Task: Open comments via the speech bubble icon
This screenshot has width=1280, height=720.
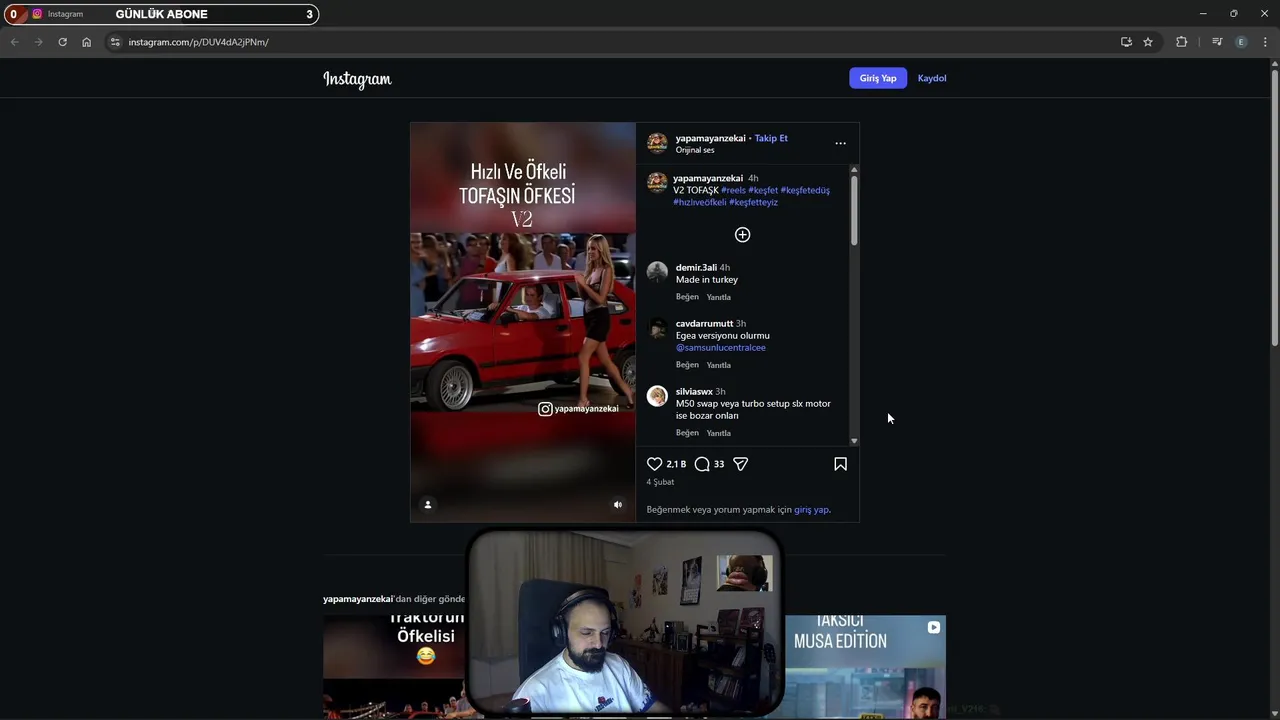Action: click(702, 464)
